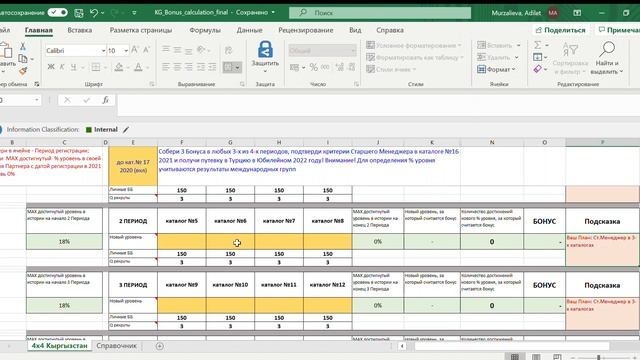Click the Format Painter brush icon

click(x=23, y=71)
